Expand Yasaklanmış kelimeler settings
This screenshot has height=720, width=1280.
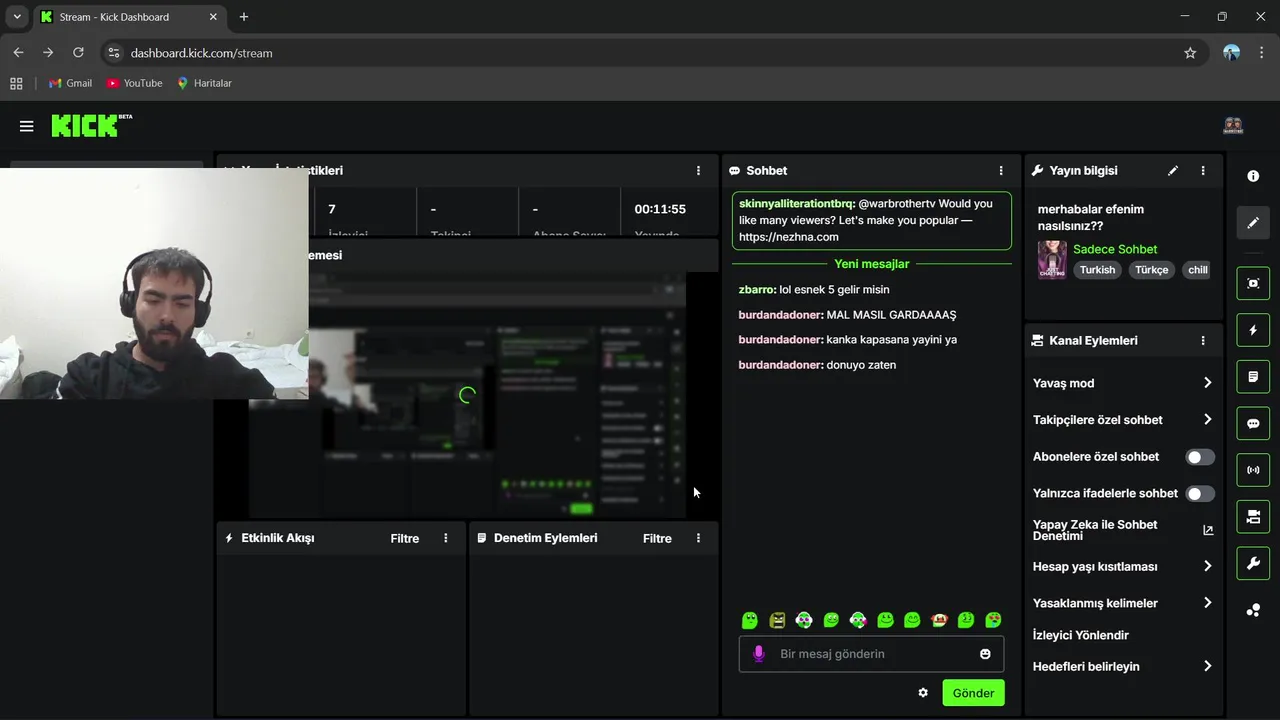pyautogui.click(x=1123, y=603)
